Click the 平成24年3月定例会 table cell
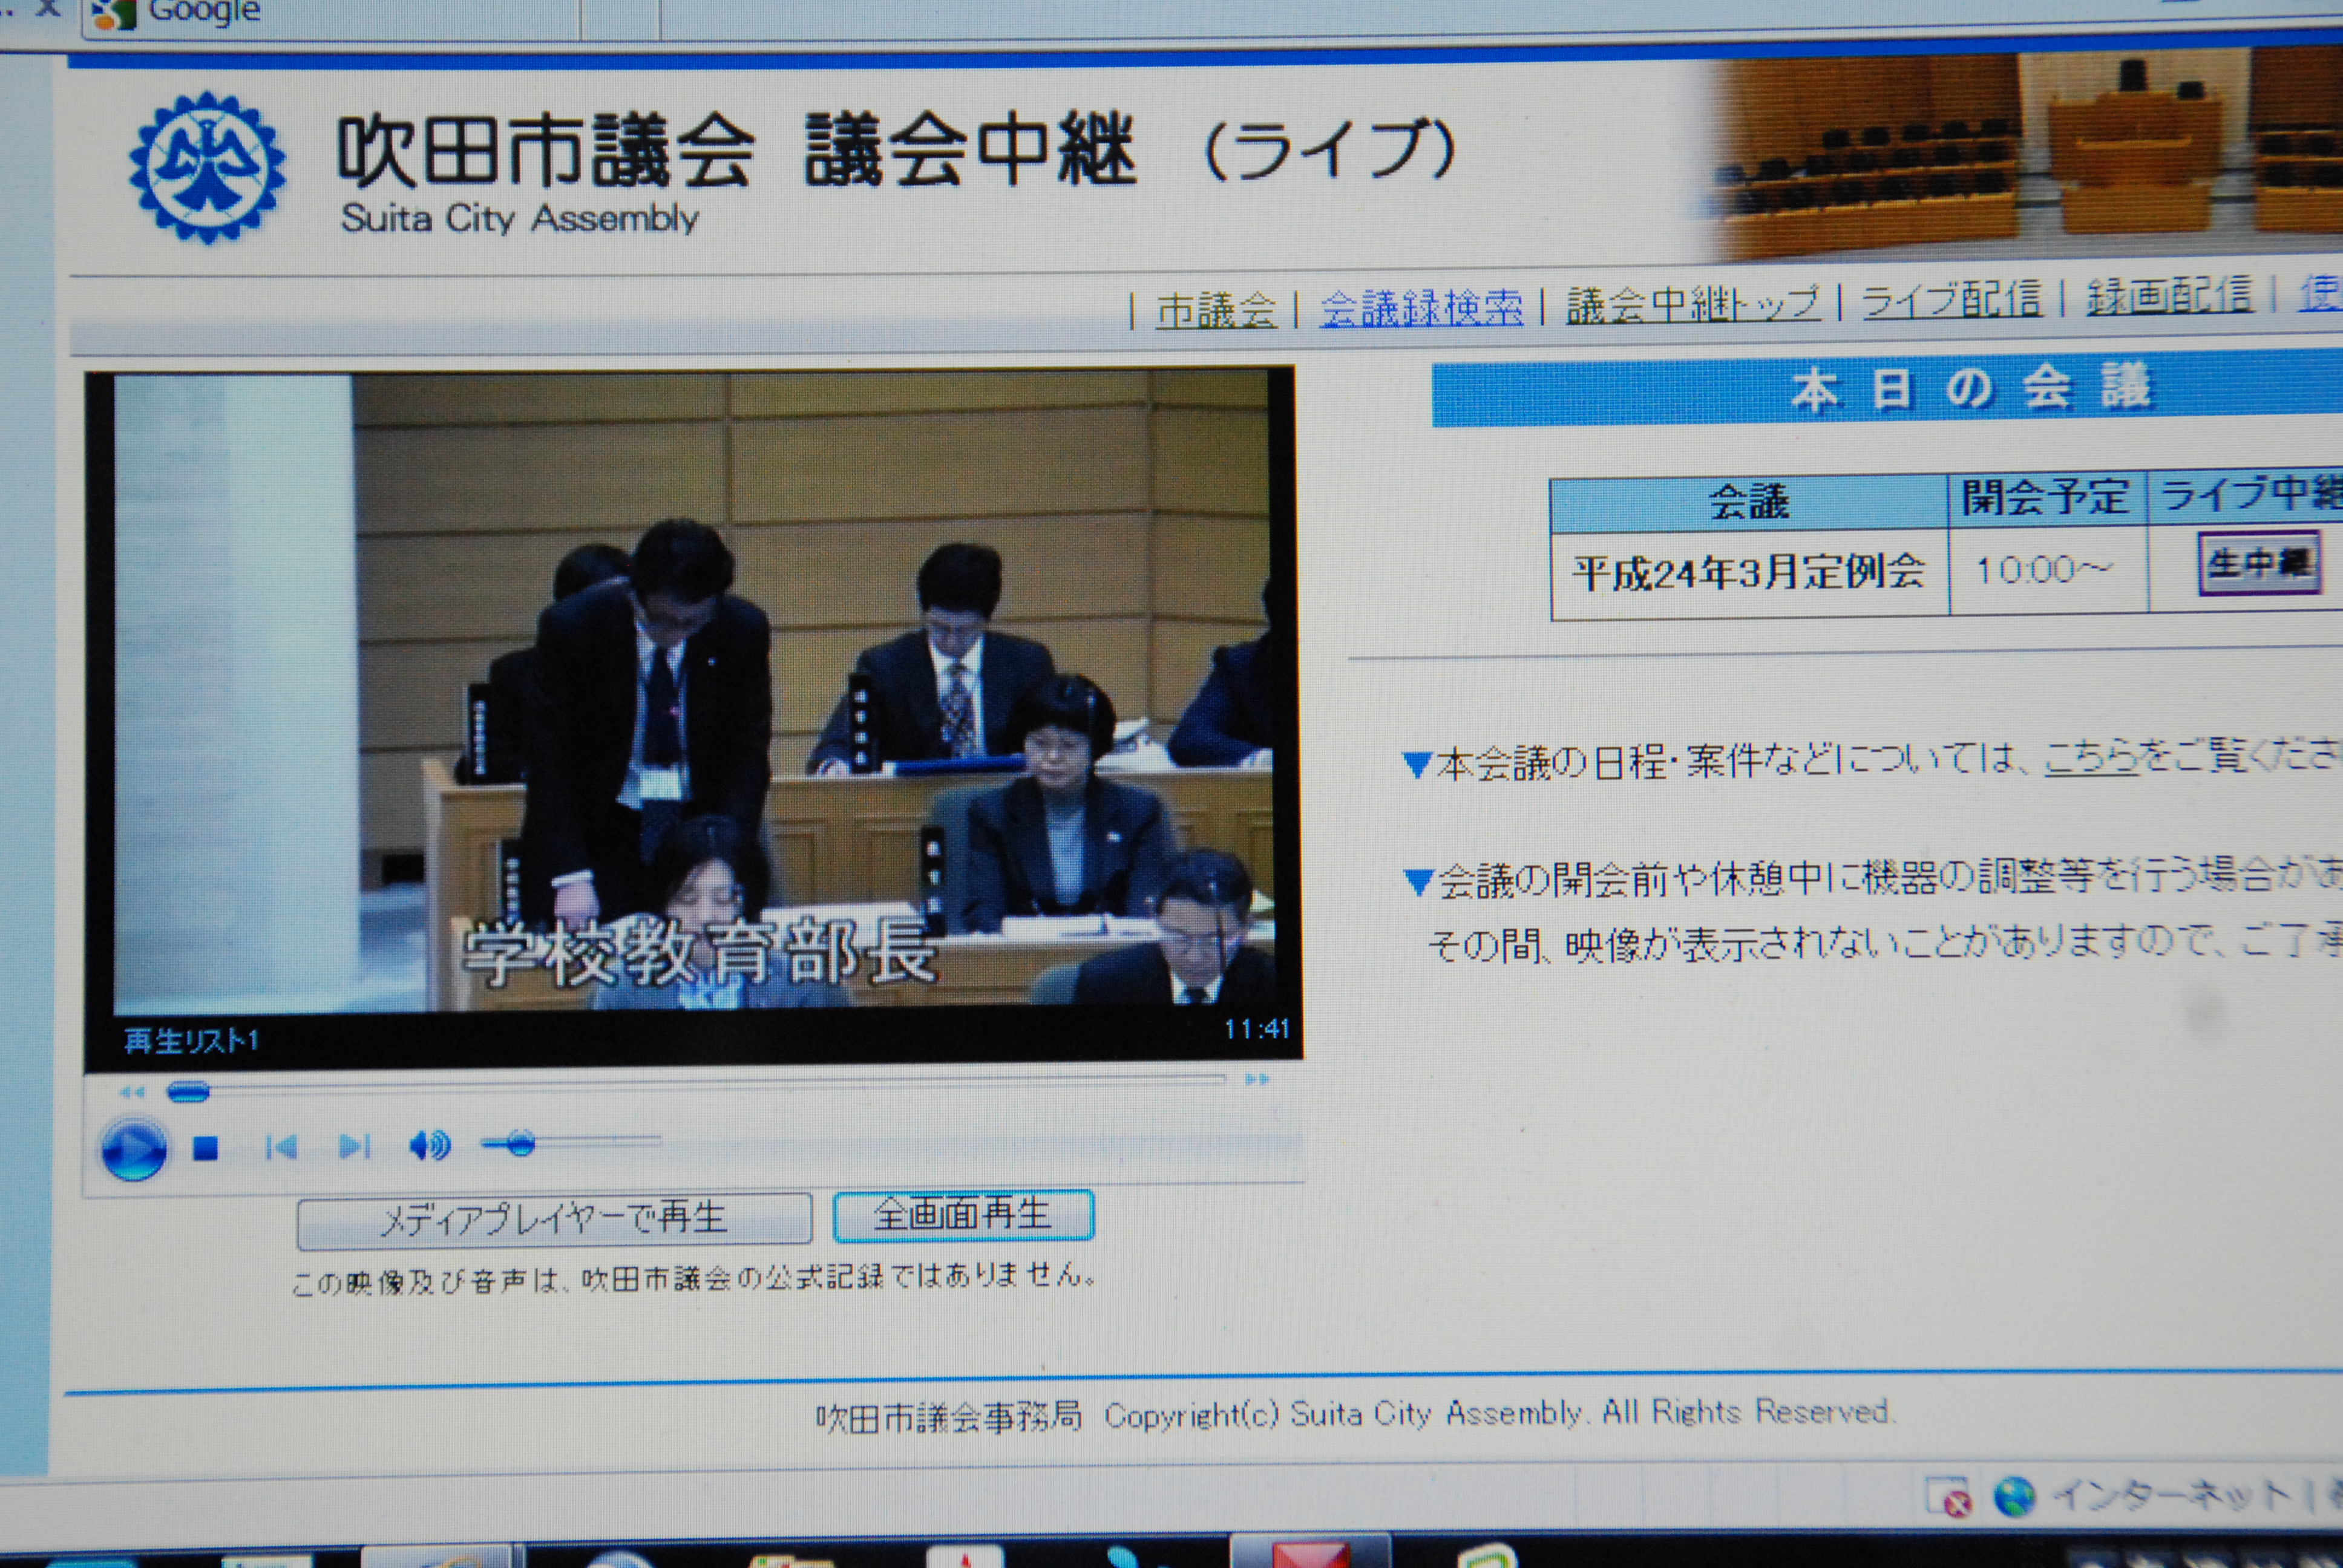This screenshot has width=2343, height=1568. coord(1749,573)
